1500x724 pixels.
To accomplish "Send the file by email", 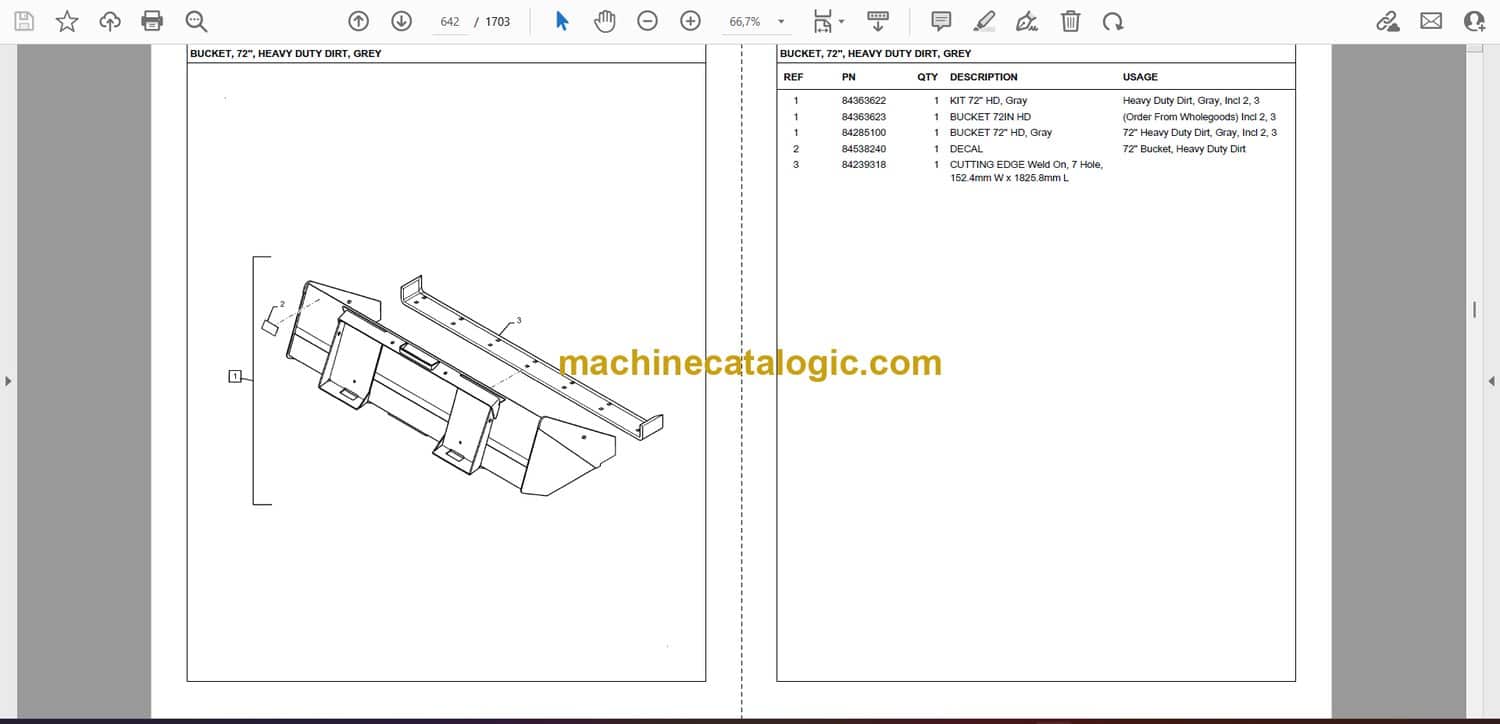I will click(x=1431, y=21).
